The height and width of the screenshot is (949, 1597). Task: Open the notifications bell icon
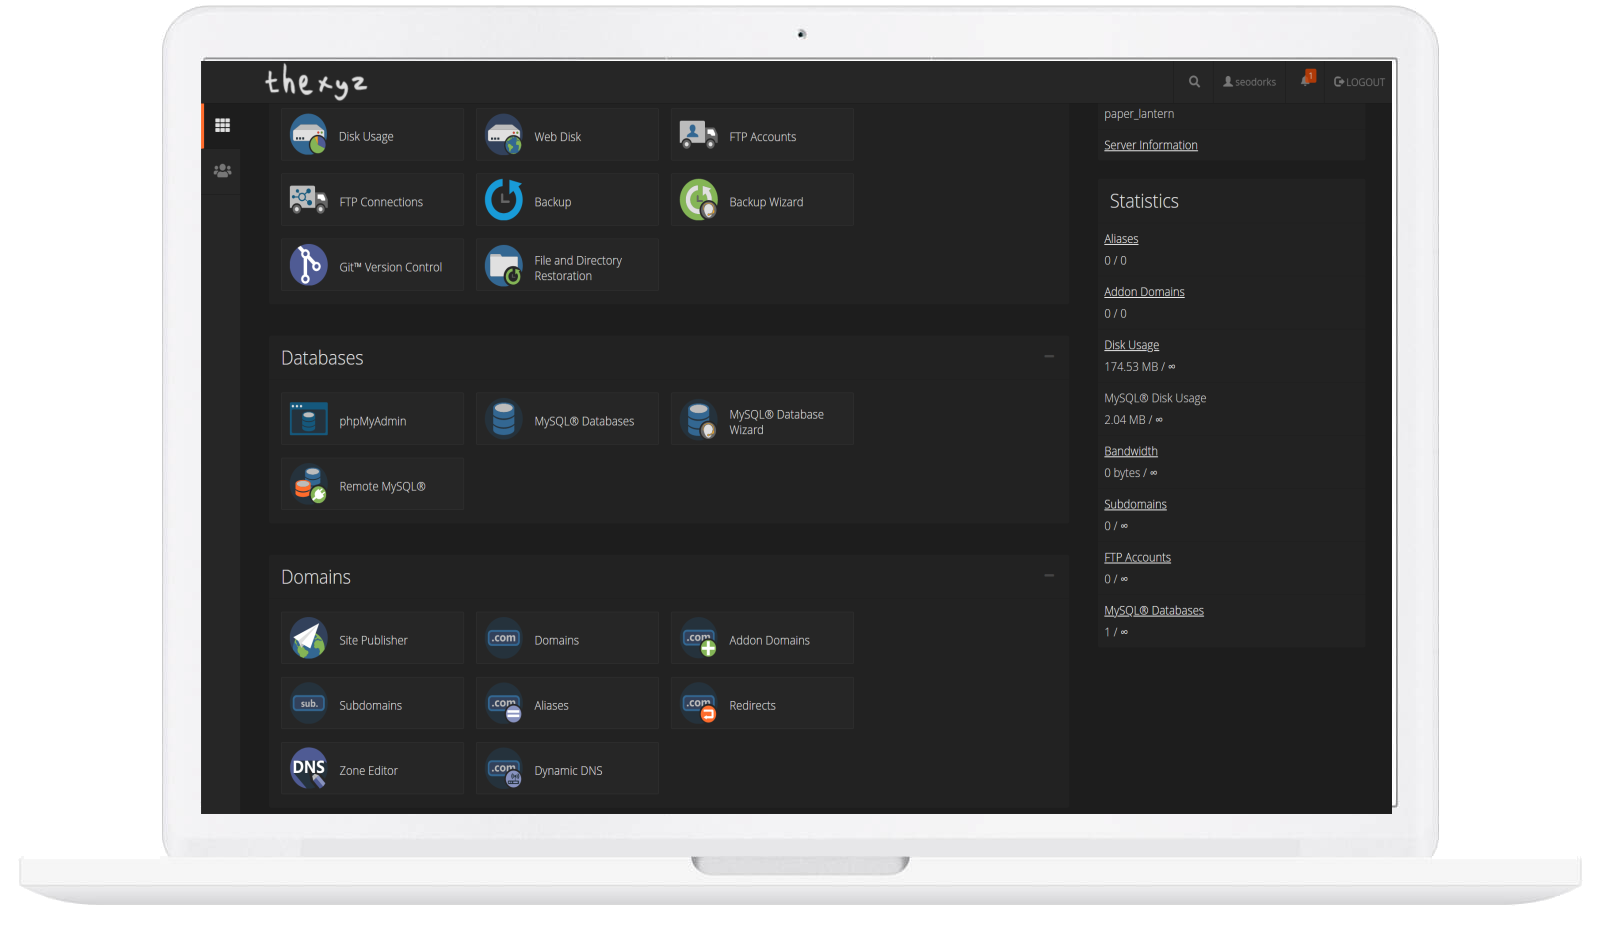point(1306,81)
